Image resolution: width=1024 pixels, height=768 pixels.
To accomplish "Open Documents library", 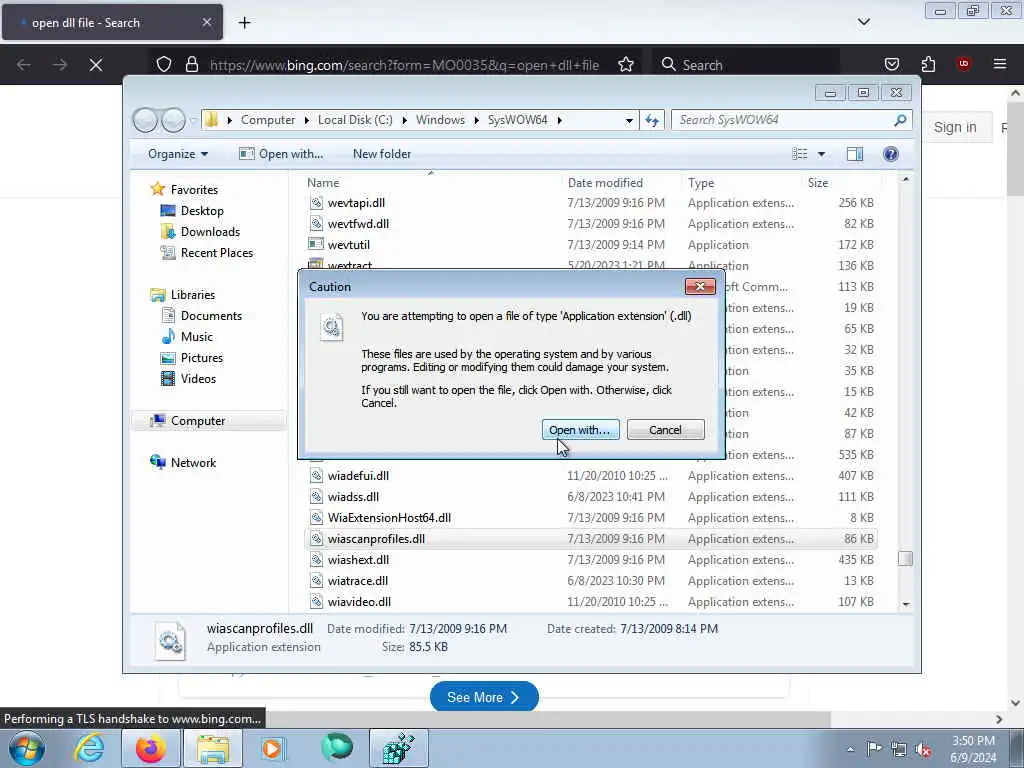I will click(x=211, y=315).
